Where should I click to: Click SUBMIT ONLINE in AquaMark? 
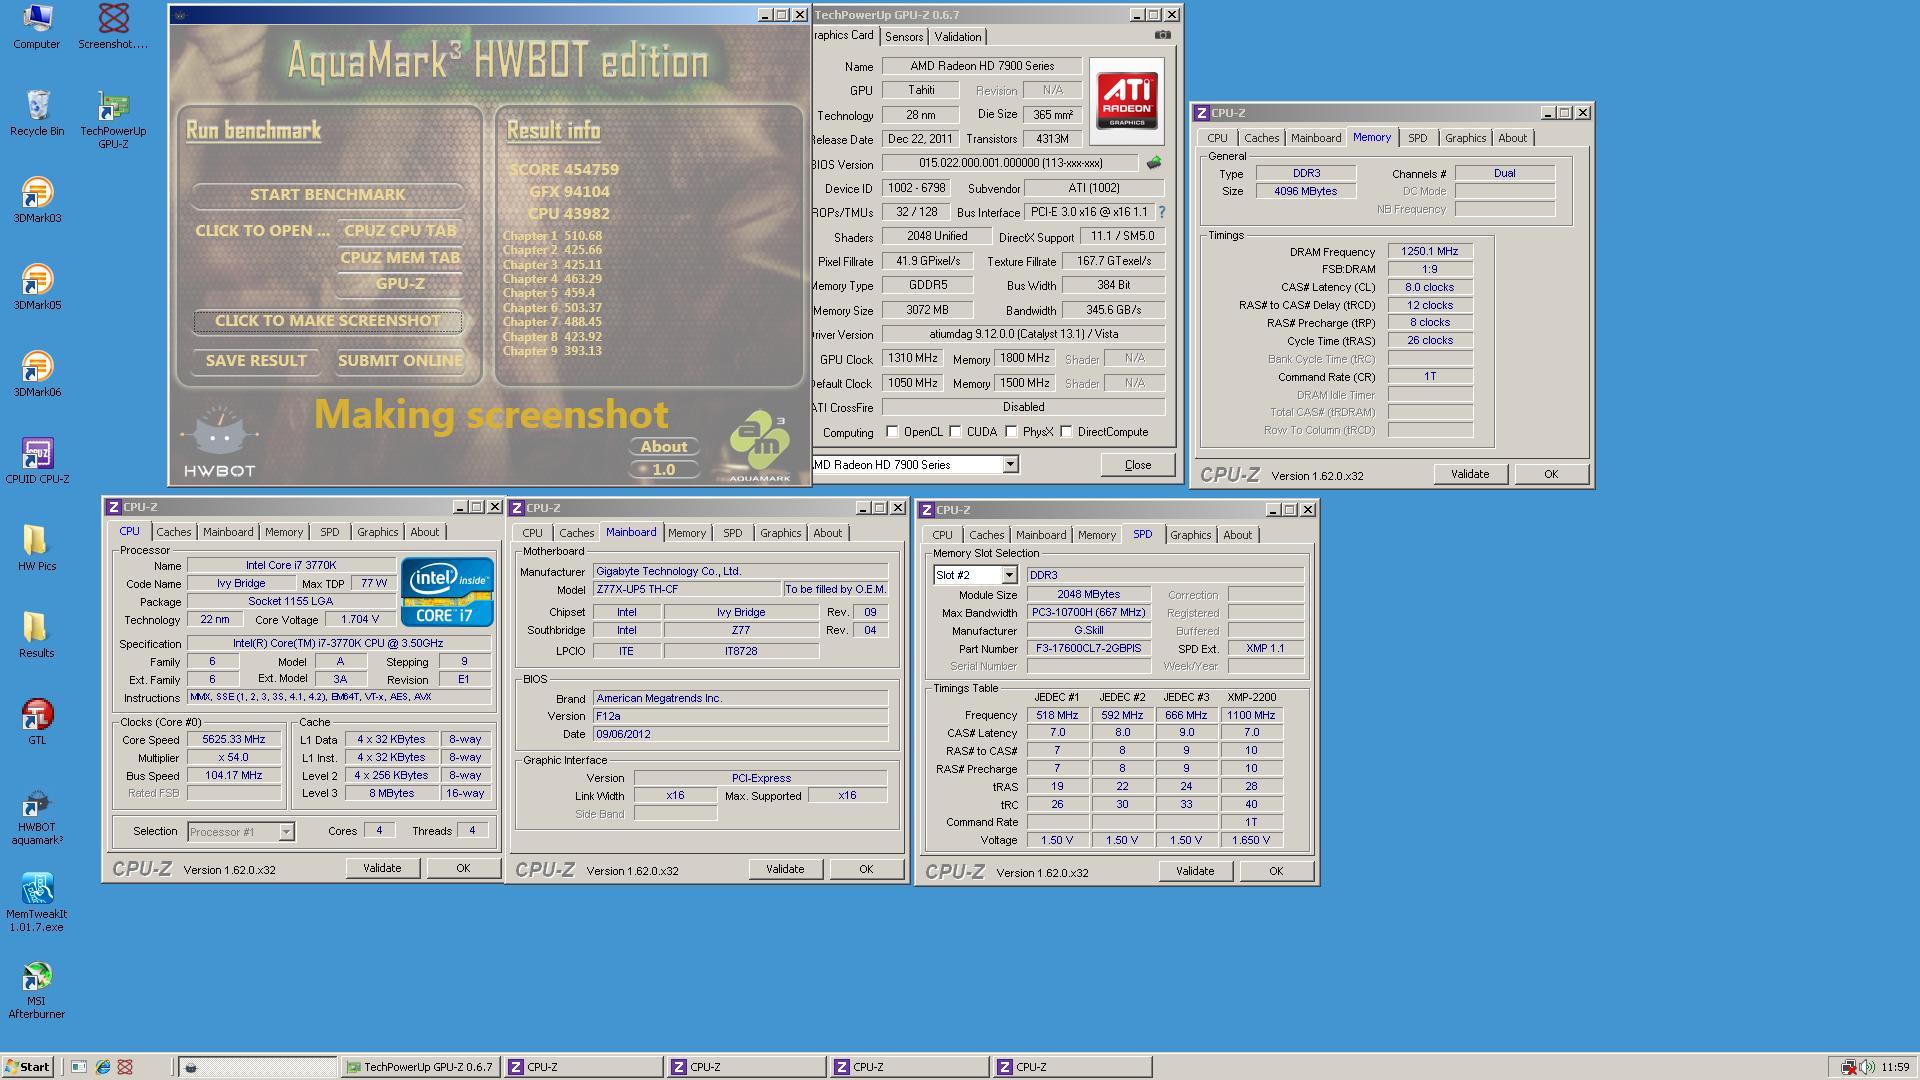point(400,361)
